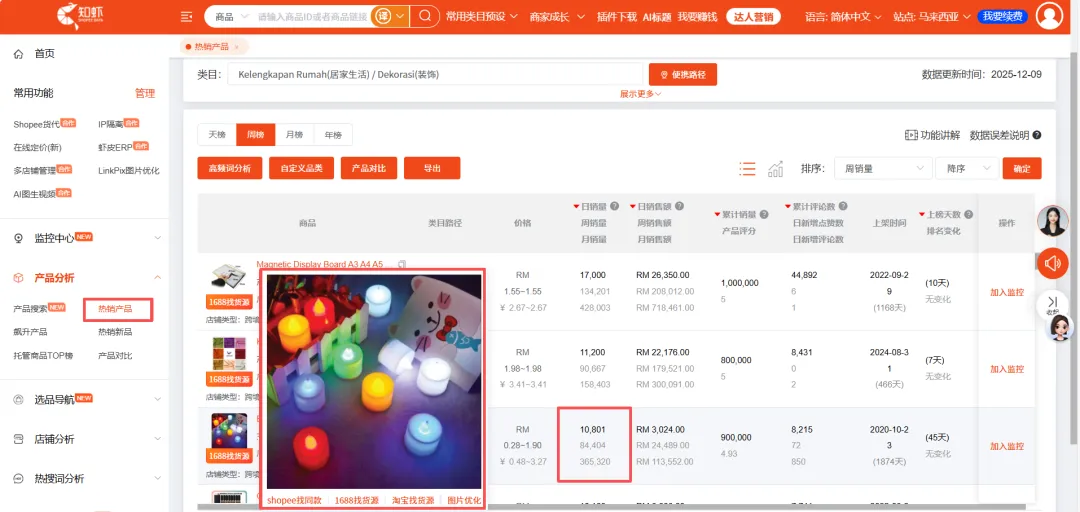Click the Magnetic Display Board product thumbnail

coord(229,276)
